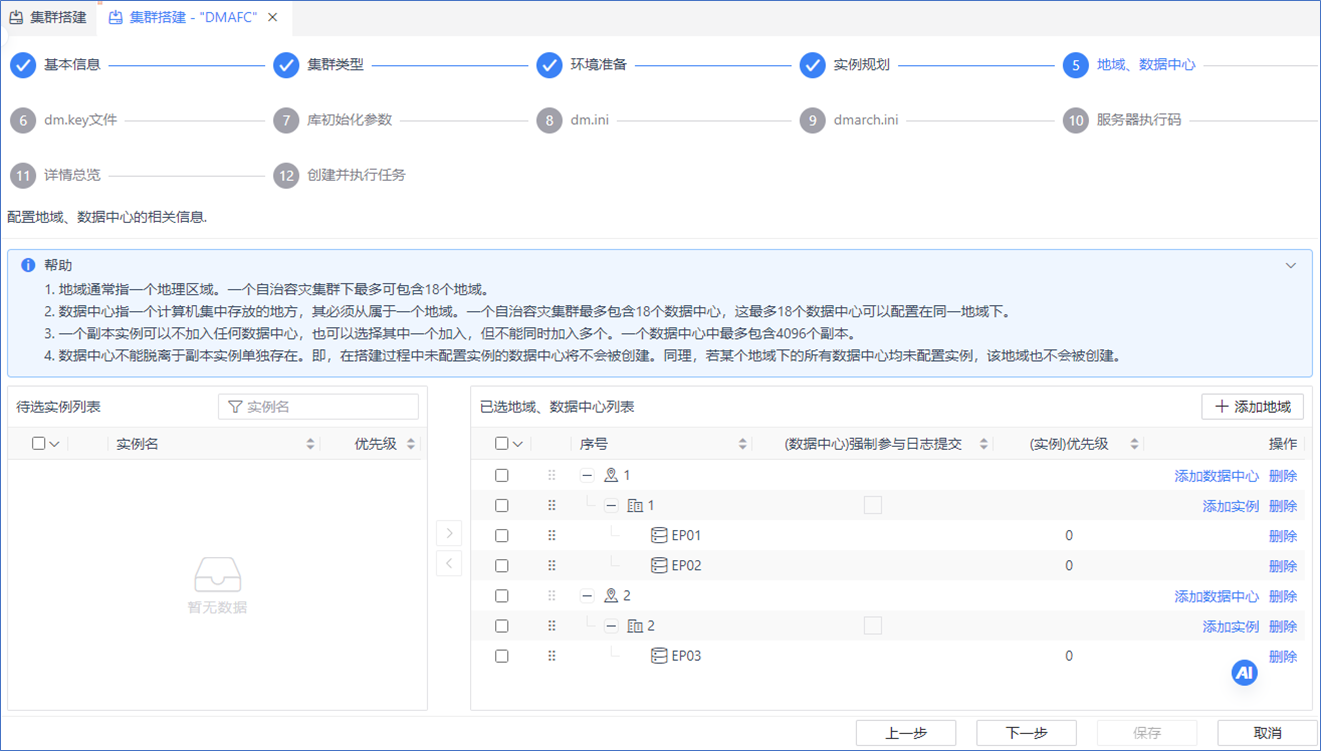The image size is (1321, 751).
Task: Click the 实例名 filter input field
Action: tap(318, 407)
